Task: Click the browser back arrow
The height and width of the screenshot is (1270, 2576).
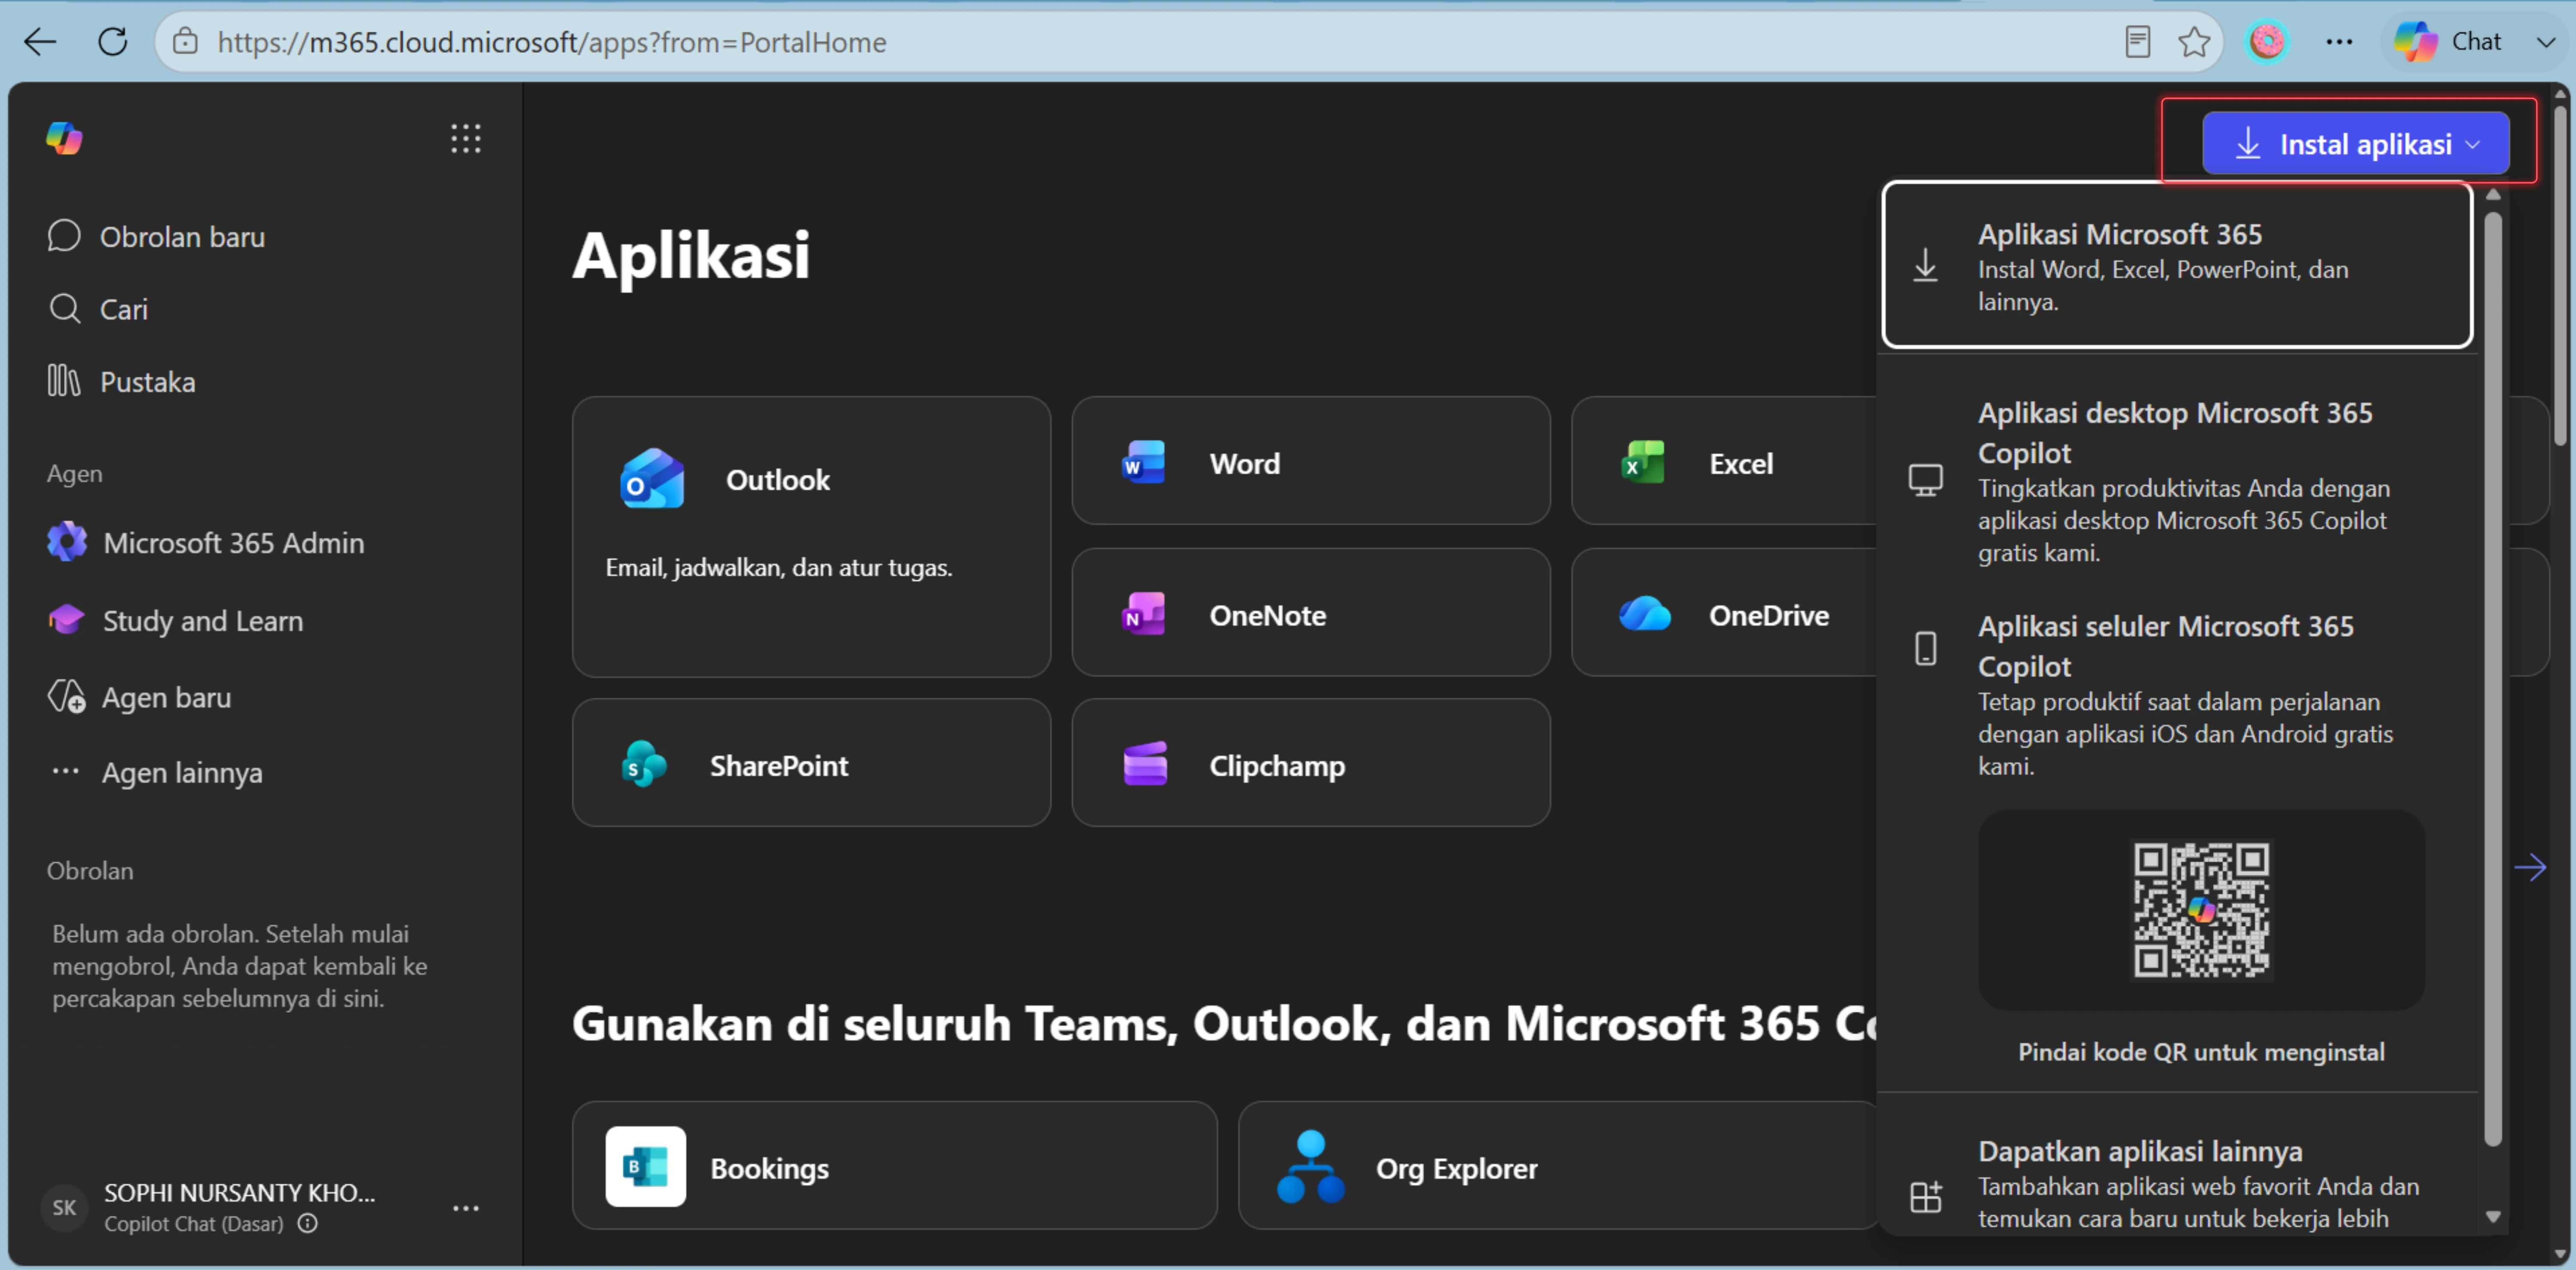Action: 40,42
